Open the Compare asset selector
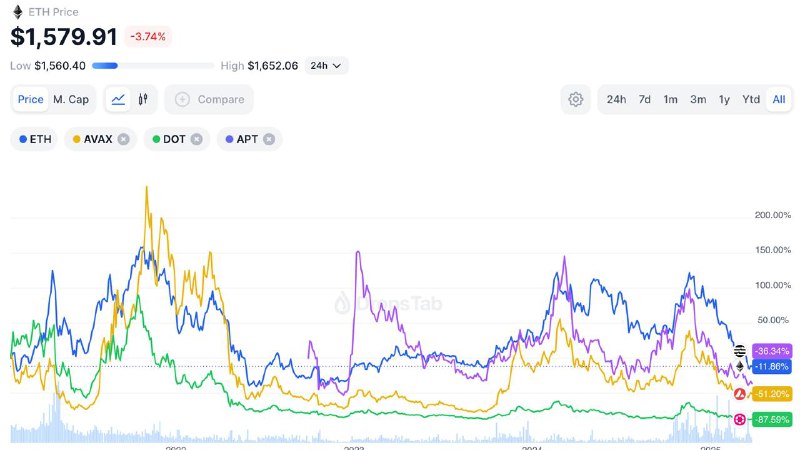800x450 pixels. (209, 99)
